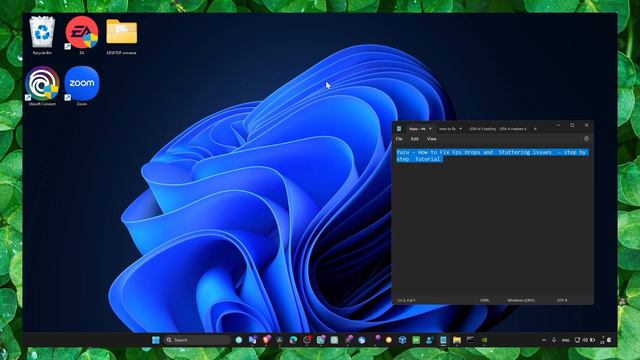Viewport: 640px width, 360px height.
Task: Launch the Zoom desktop shortcut
Action: 82,86
